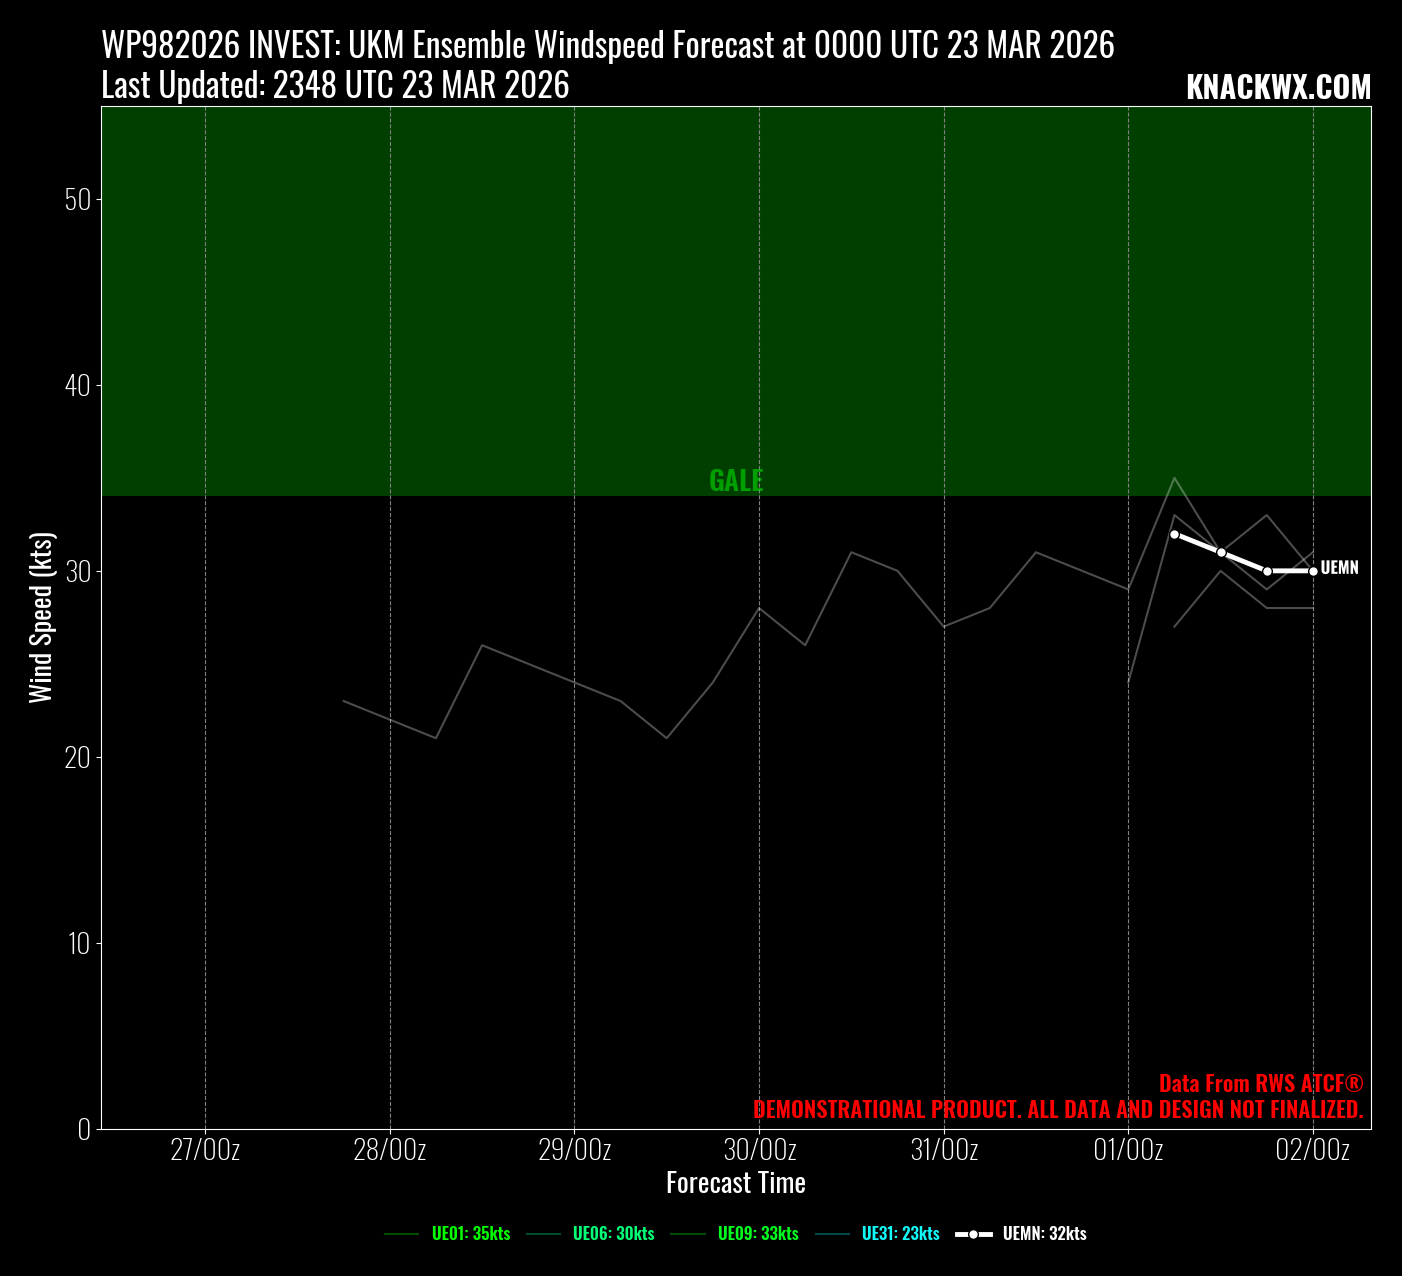The width and height of the screenshot is (1402, 1276).
Task: Click the KNACKWX.COM watermark link
Action: tap(1277, 88)
